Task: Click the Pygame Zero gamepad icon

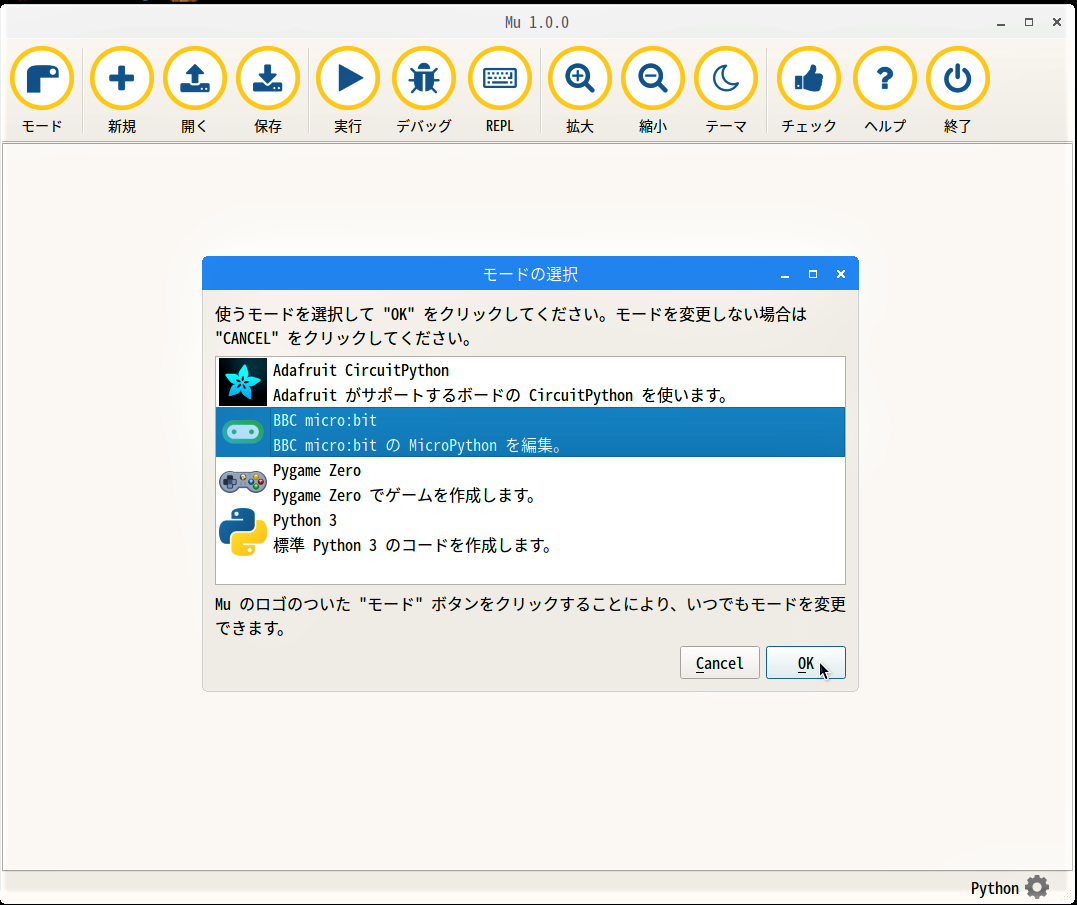Action: point(242,482)
